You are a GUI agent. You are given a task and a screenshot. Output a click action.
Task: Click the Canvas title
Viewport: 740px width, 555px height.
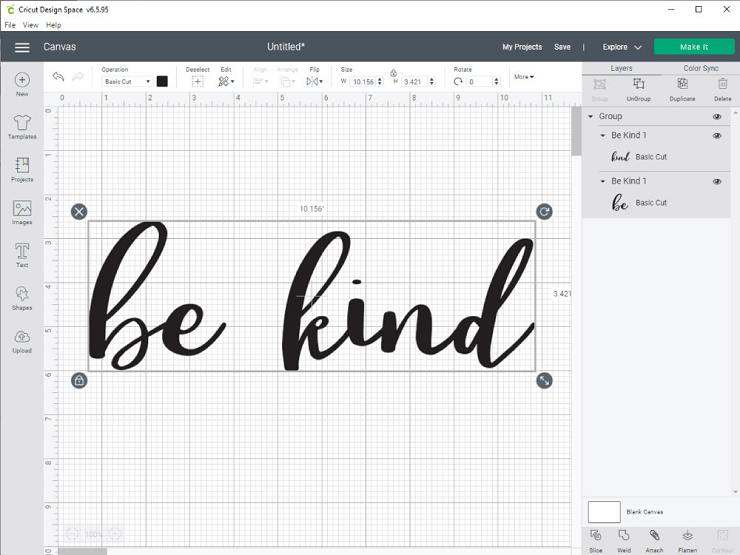[59, 47]
